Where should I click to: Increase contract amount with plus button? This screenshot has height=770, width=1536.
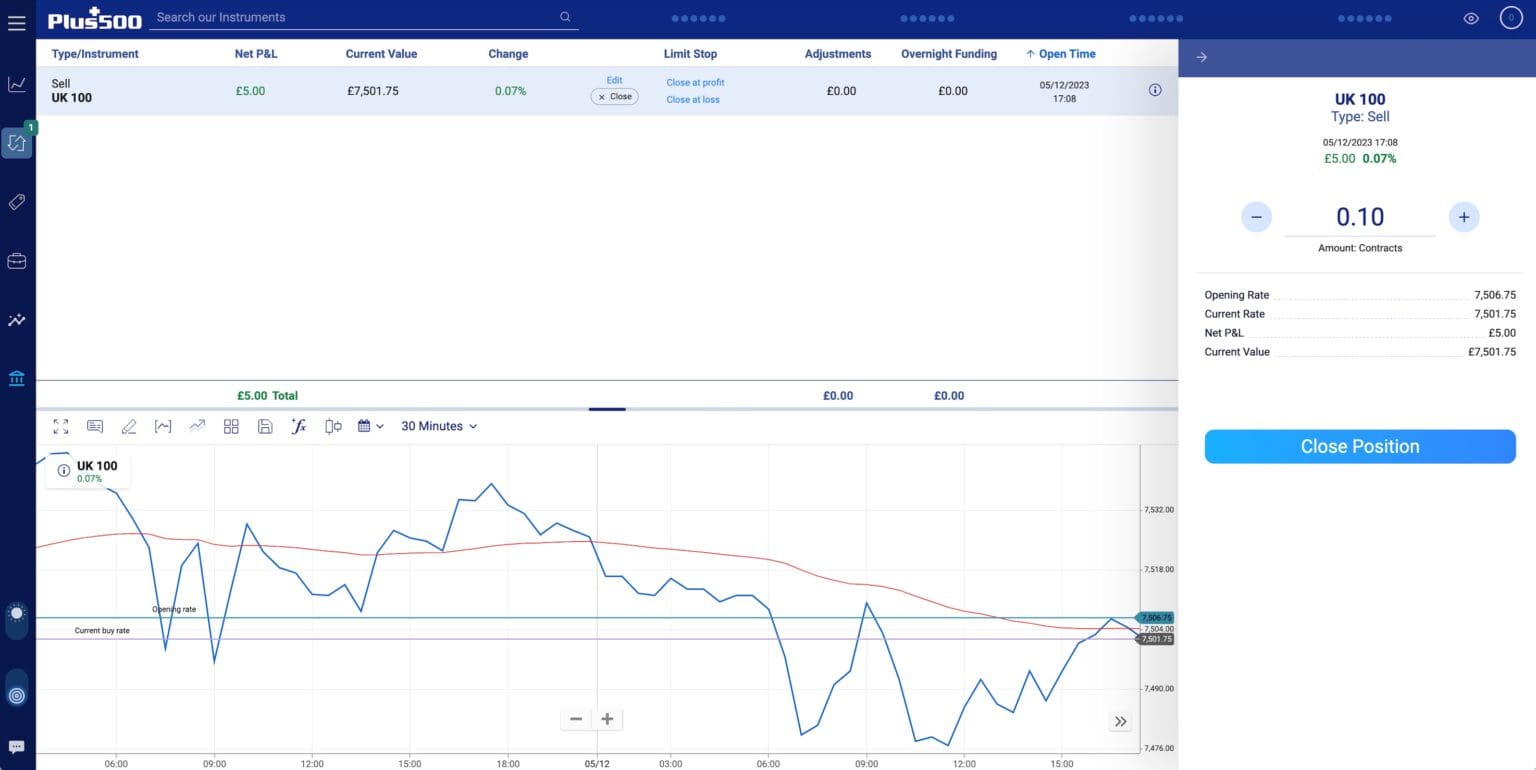coord(1463,217)
